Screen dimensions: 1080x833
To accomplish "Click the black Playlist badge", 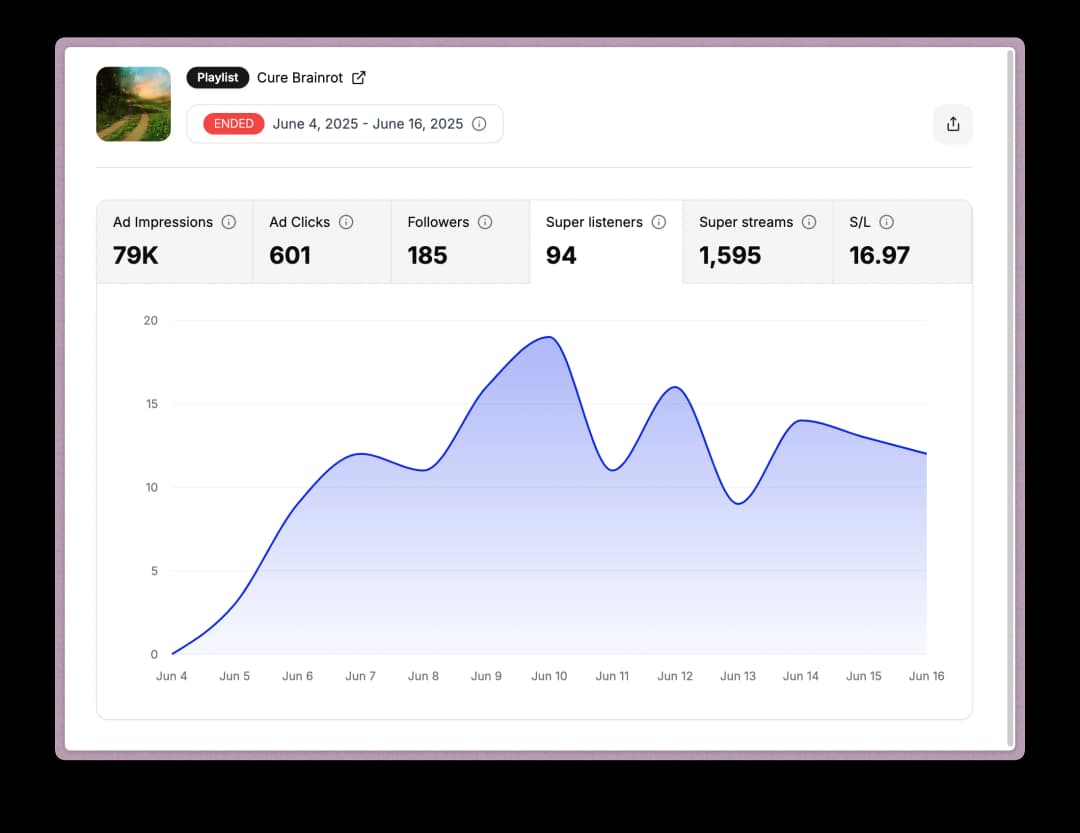I will (217, 77).
